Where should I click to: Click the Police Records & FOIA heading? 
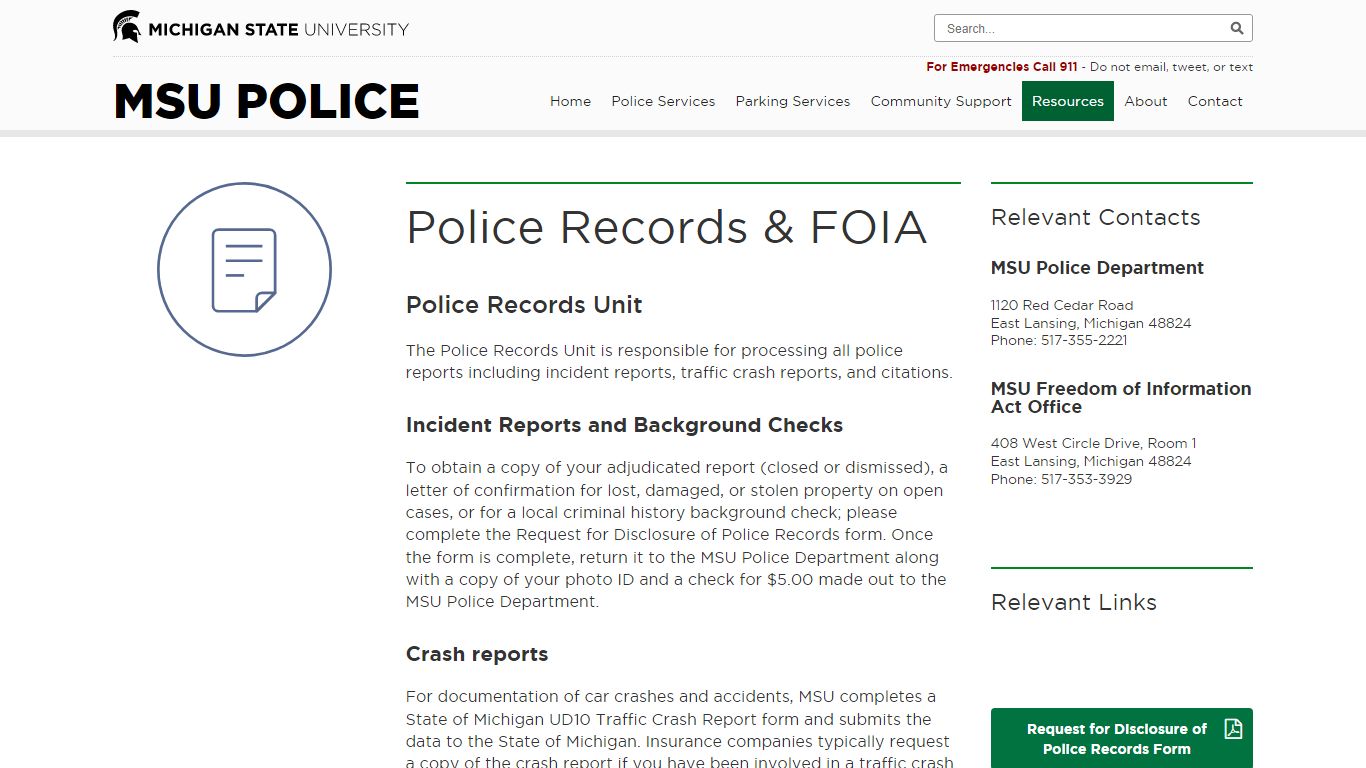666,227
